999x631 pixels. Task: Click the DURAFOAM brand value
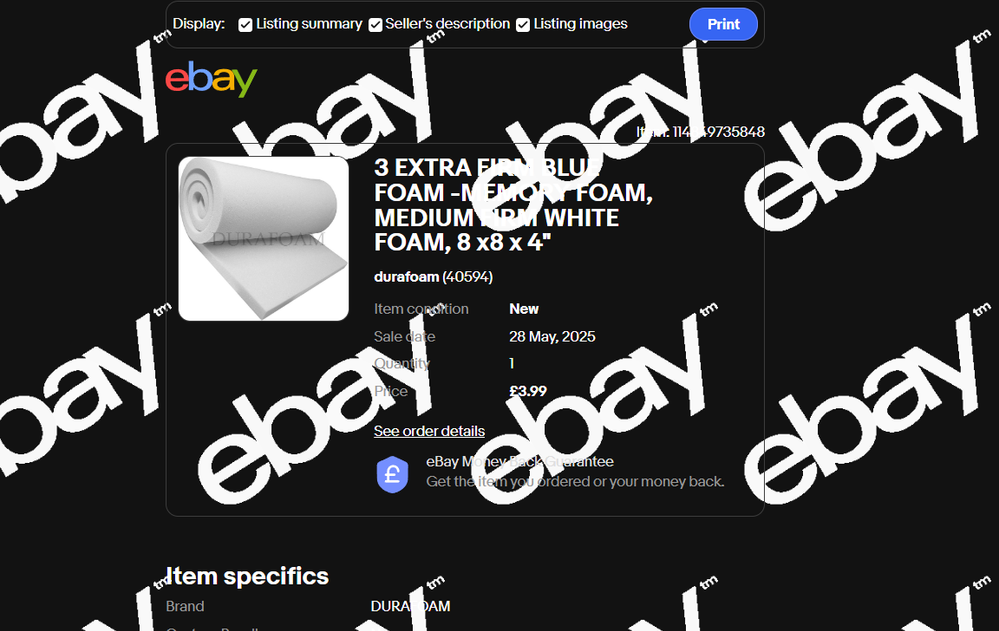click(x=410, y=606)
